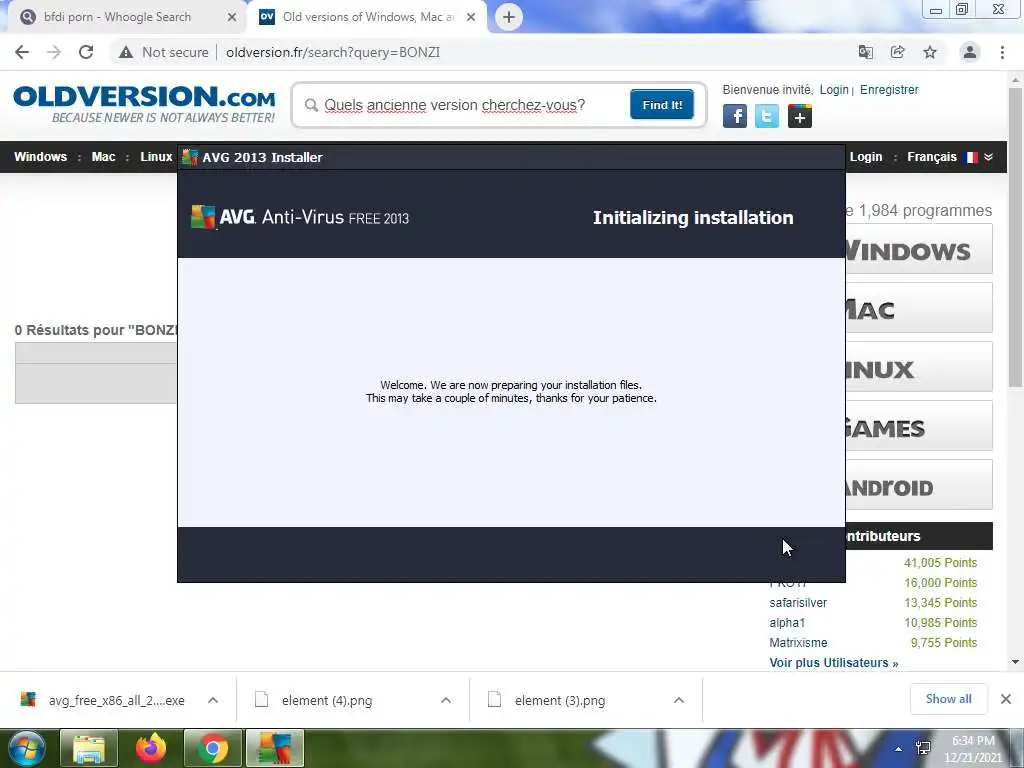Screen dimensions: 1024x768
Task: Click the Mac category button in sidebar
Action: tap(919, 308)
